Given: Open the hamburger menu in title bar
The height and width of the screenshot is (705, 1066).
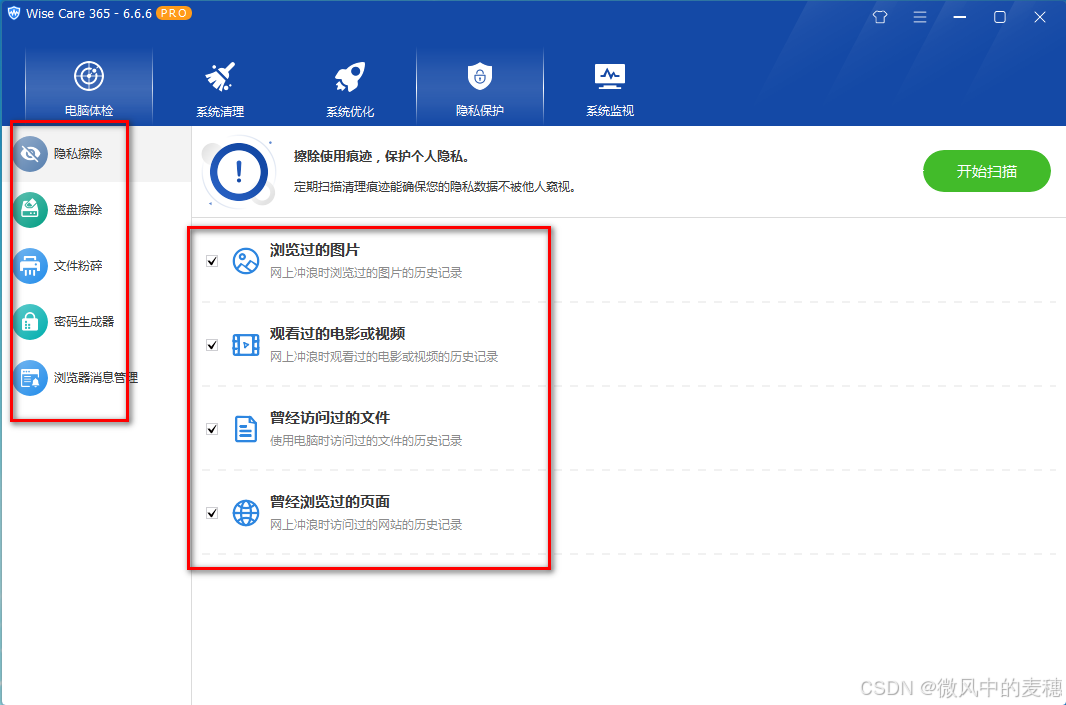Looking at the screenshot, I should point(920,17).
